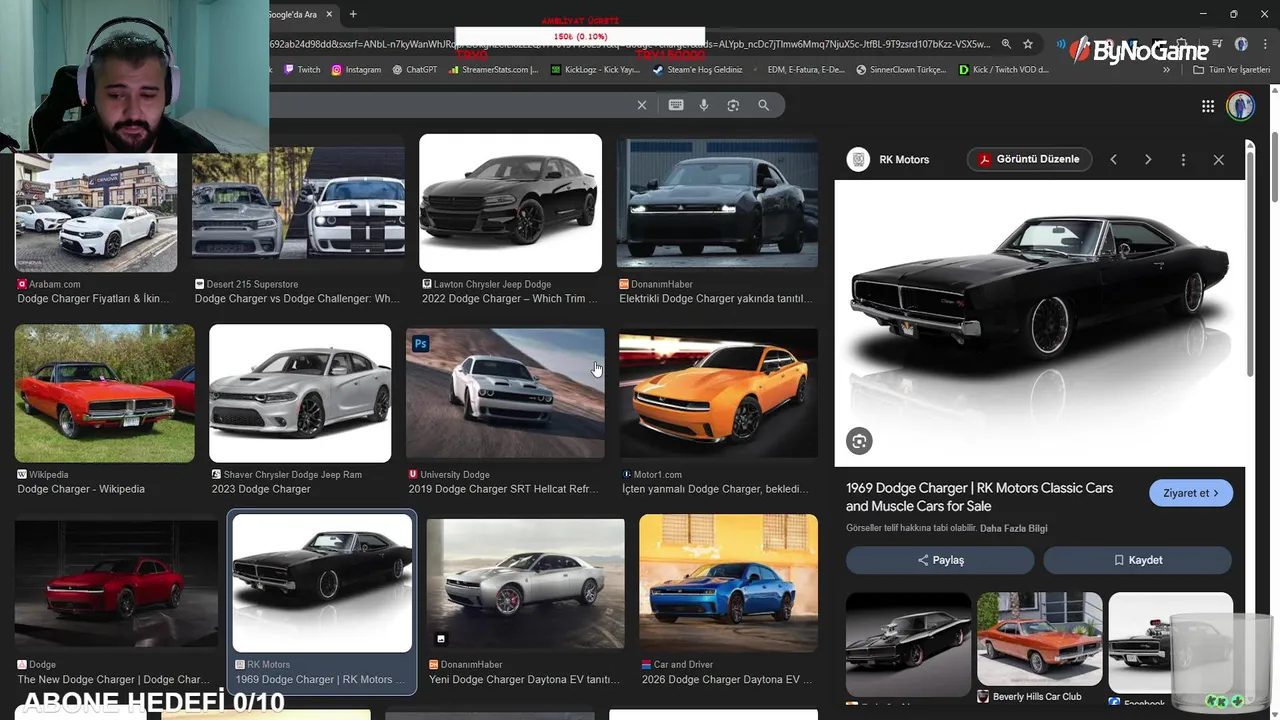Click the page vertical scrollbar
The image size is (1280, 720).
click(1274, 166)
